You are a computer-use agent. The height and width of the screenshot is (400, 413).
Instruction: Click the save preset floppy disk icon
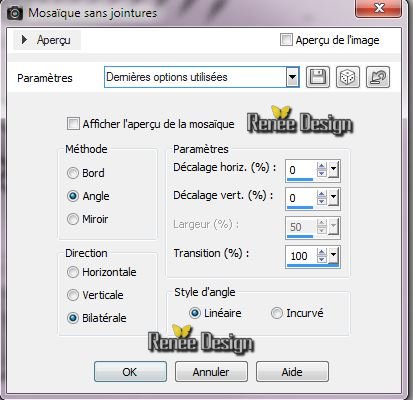pos(318,77)
